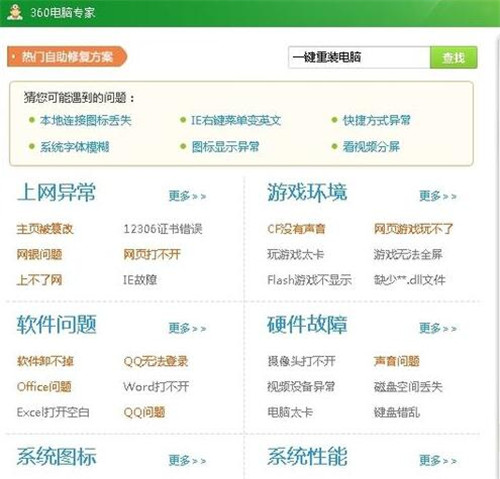Viewport: 500px width, 479px height.
Task: Open the 图标显示异常 suggestion
Action: (x=225, y=147)
